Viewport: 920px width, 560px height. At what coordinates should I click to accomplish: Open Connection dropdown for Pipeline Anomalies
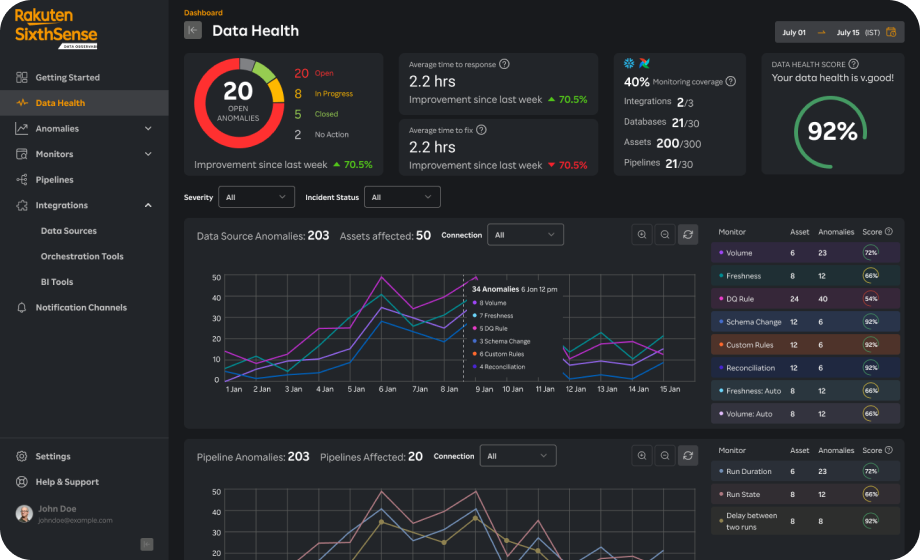pyautogui.click(x=518, y=456)
